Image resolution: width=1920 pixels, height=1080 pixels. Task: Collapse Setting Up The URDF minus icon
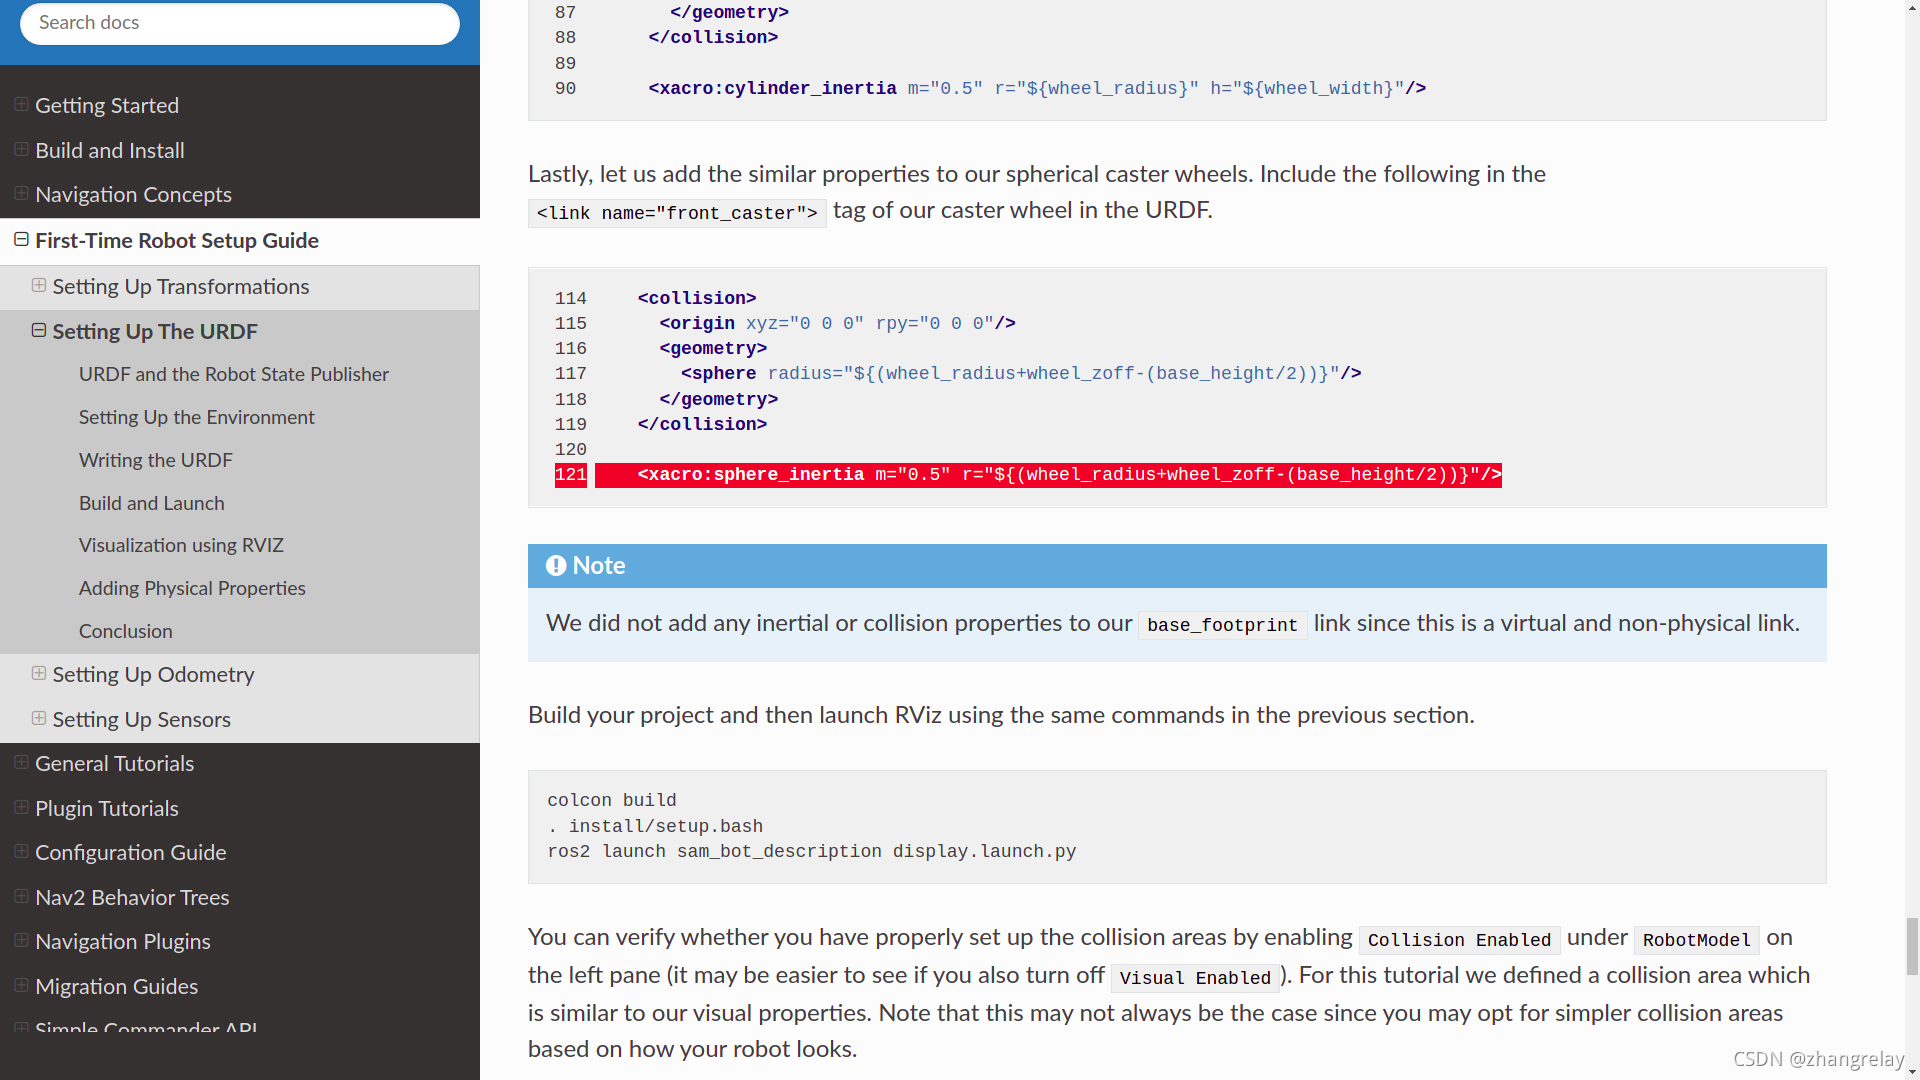[39, 330]
